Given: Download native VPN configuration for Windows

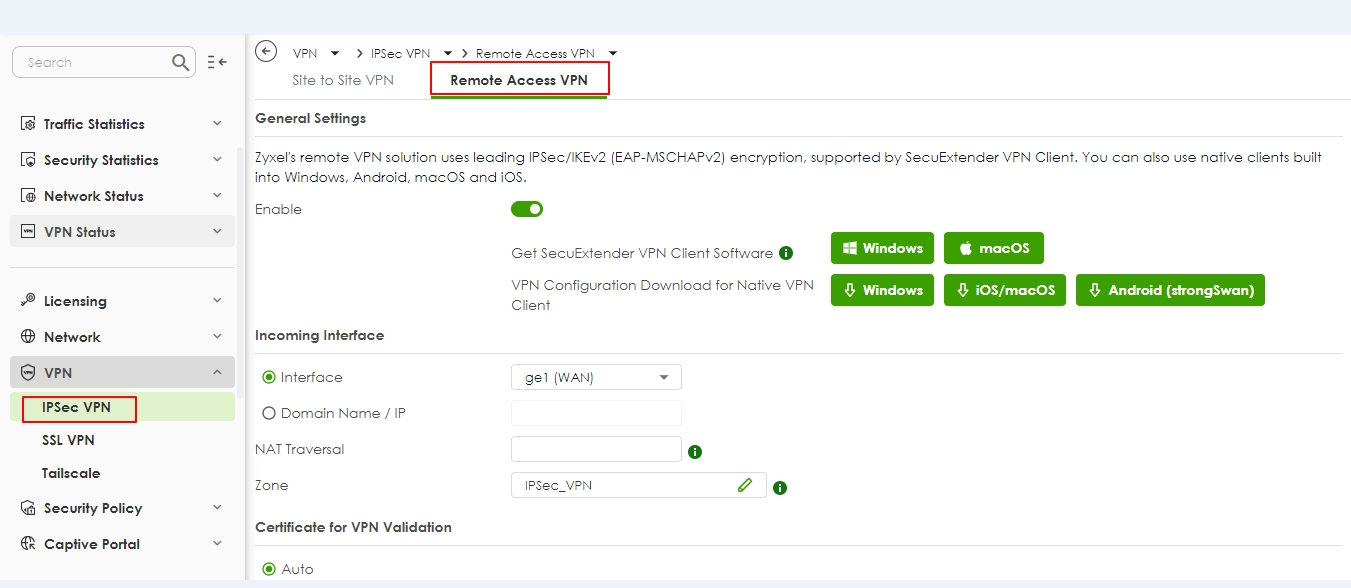Looking at the screenshot, I should [882, 290].
